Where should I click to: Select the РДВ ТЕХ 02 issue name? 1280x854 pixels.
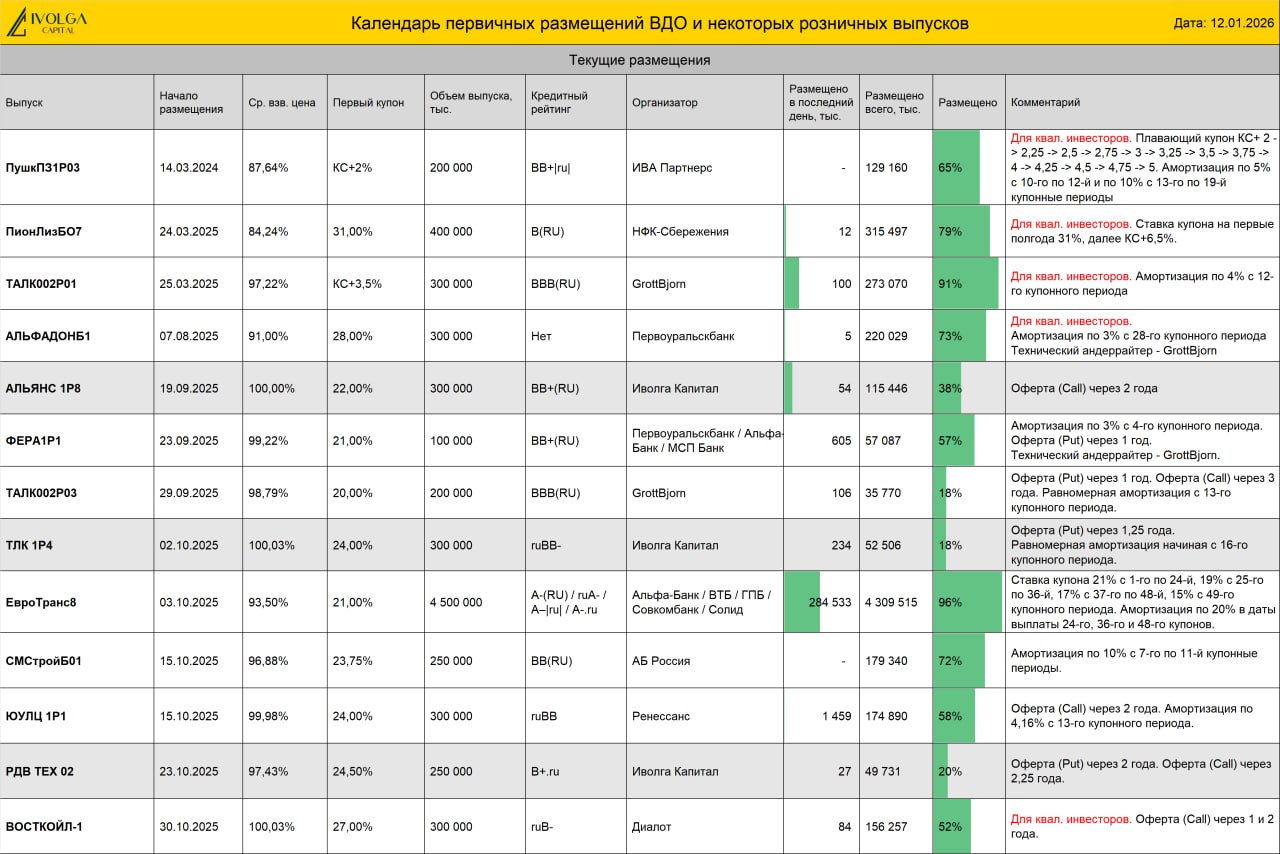coord(40,771)
